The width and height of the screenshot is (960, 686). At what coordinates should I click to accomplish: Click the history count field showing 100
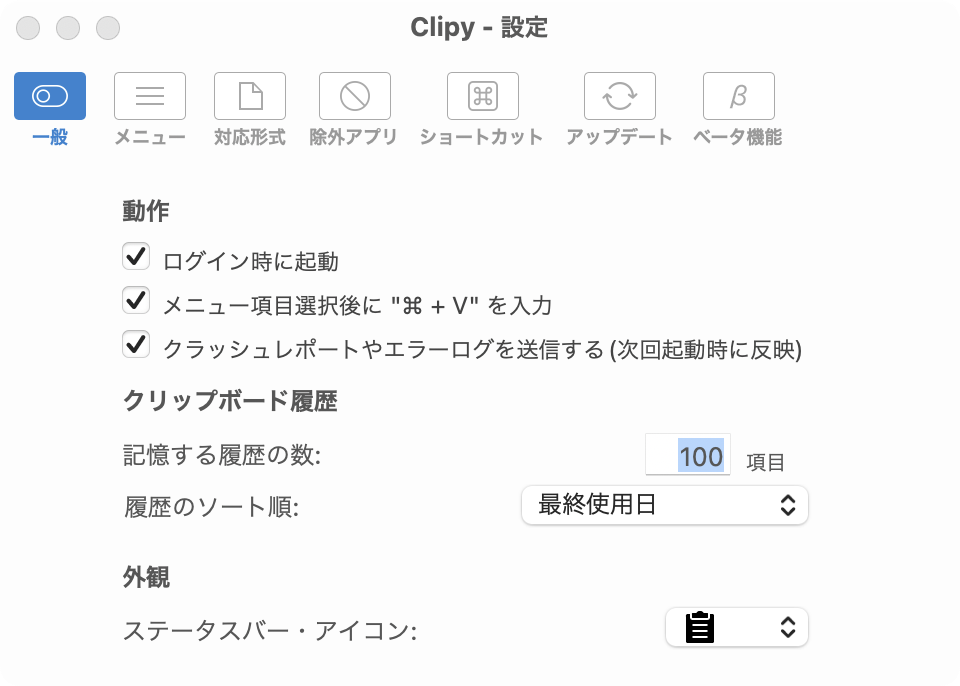(x=688, y=456)
